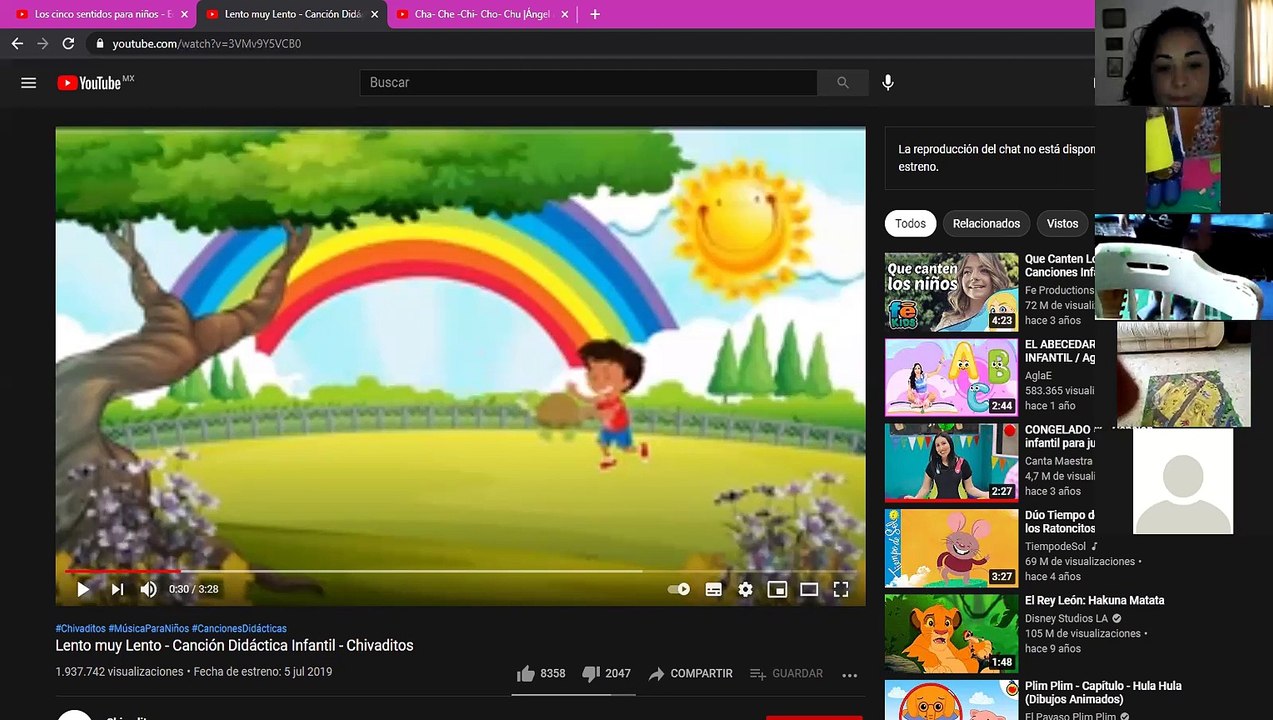The image size is (1273, 720).
Task: Open the 'Dúo Tiempo' mouse video thumbnail
Action: [x=951, y=548]
